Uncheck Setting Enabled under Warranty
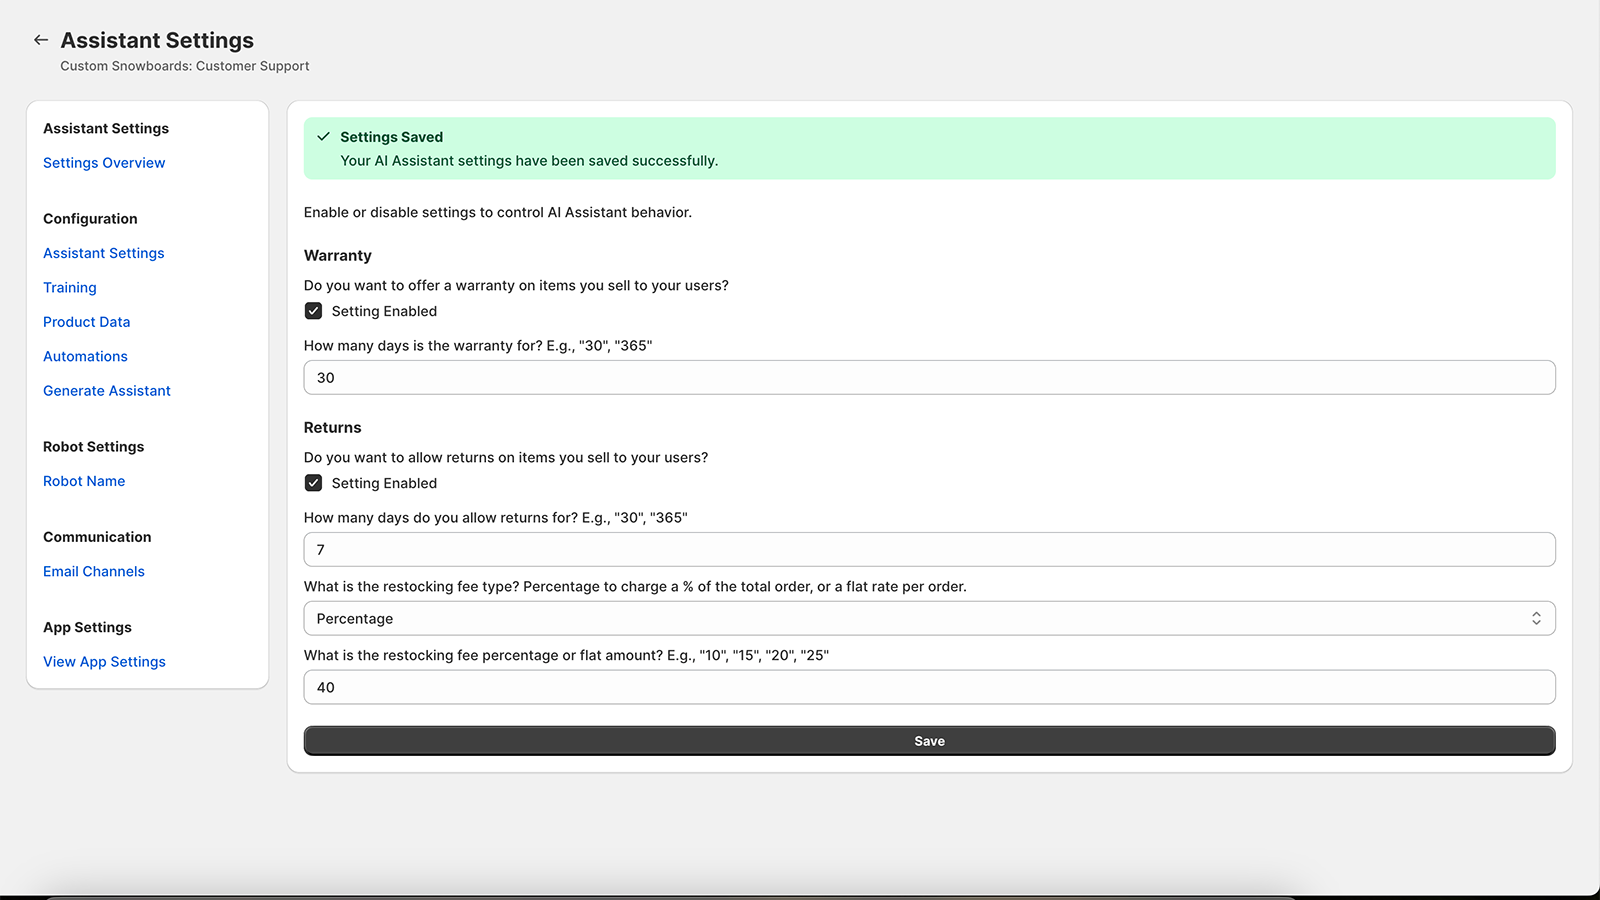The image size is (1600, 900). pos(313,310)
